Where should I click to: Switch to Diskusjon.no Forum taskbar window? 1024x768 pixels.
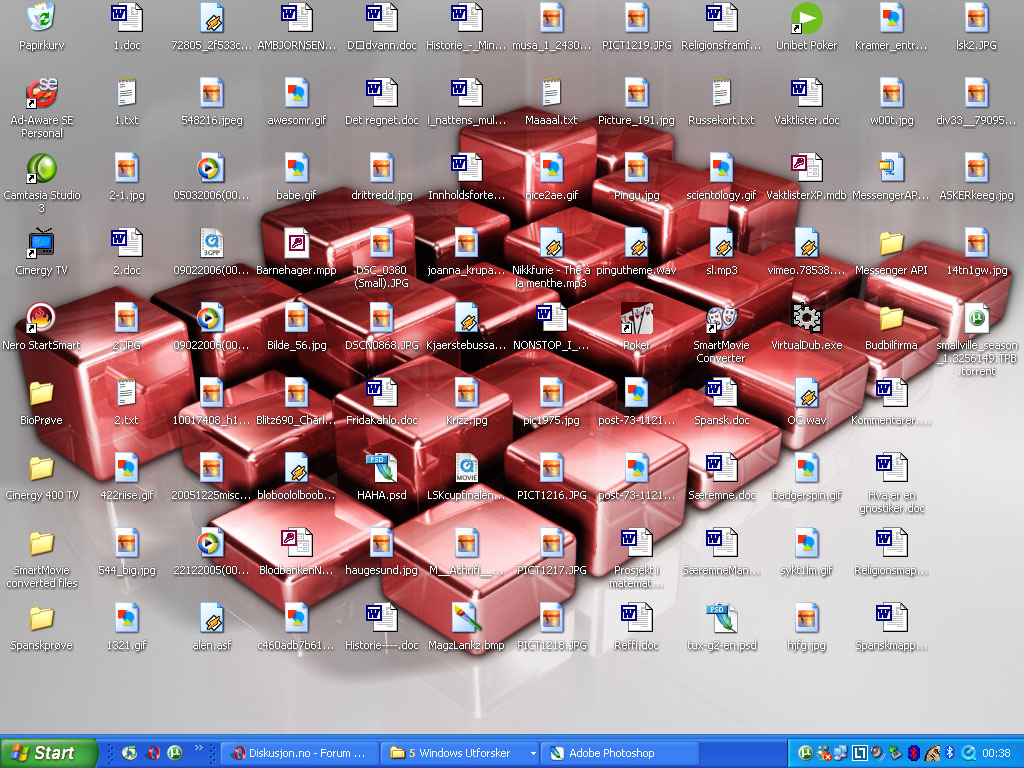click(300, 753)
